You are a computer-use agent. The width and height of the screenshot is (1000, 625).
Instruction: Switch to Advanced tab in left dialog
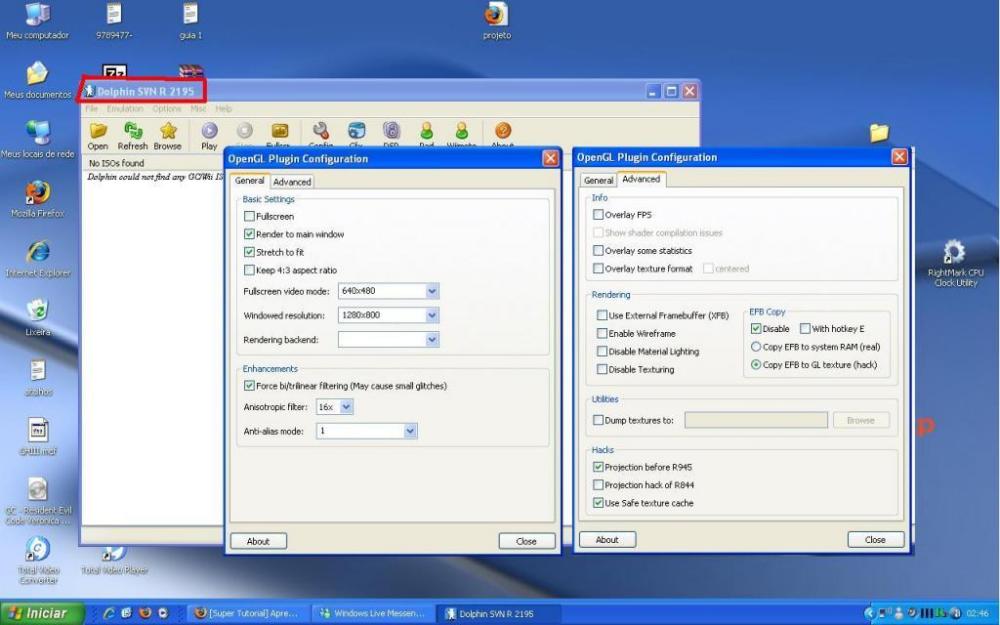pos(292,182)
